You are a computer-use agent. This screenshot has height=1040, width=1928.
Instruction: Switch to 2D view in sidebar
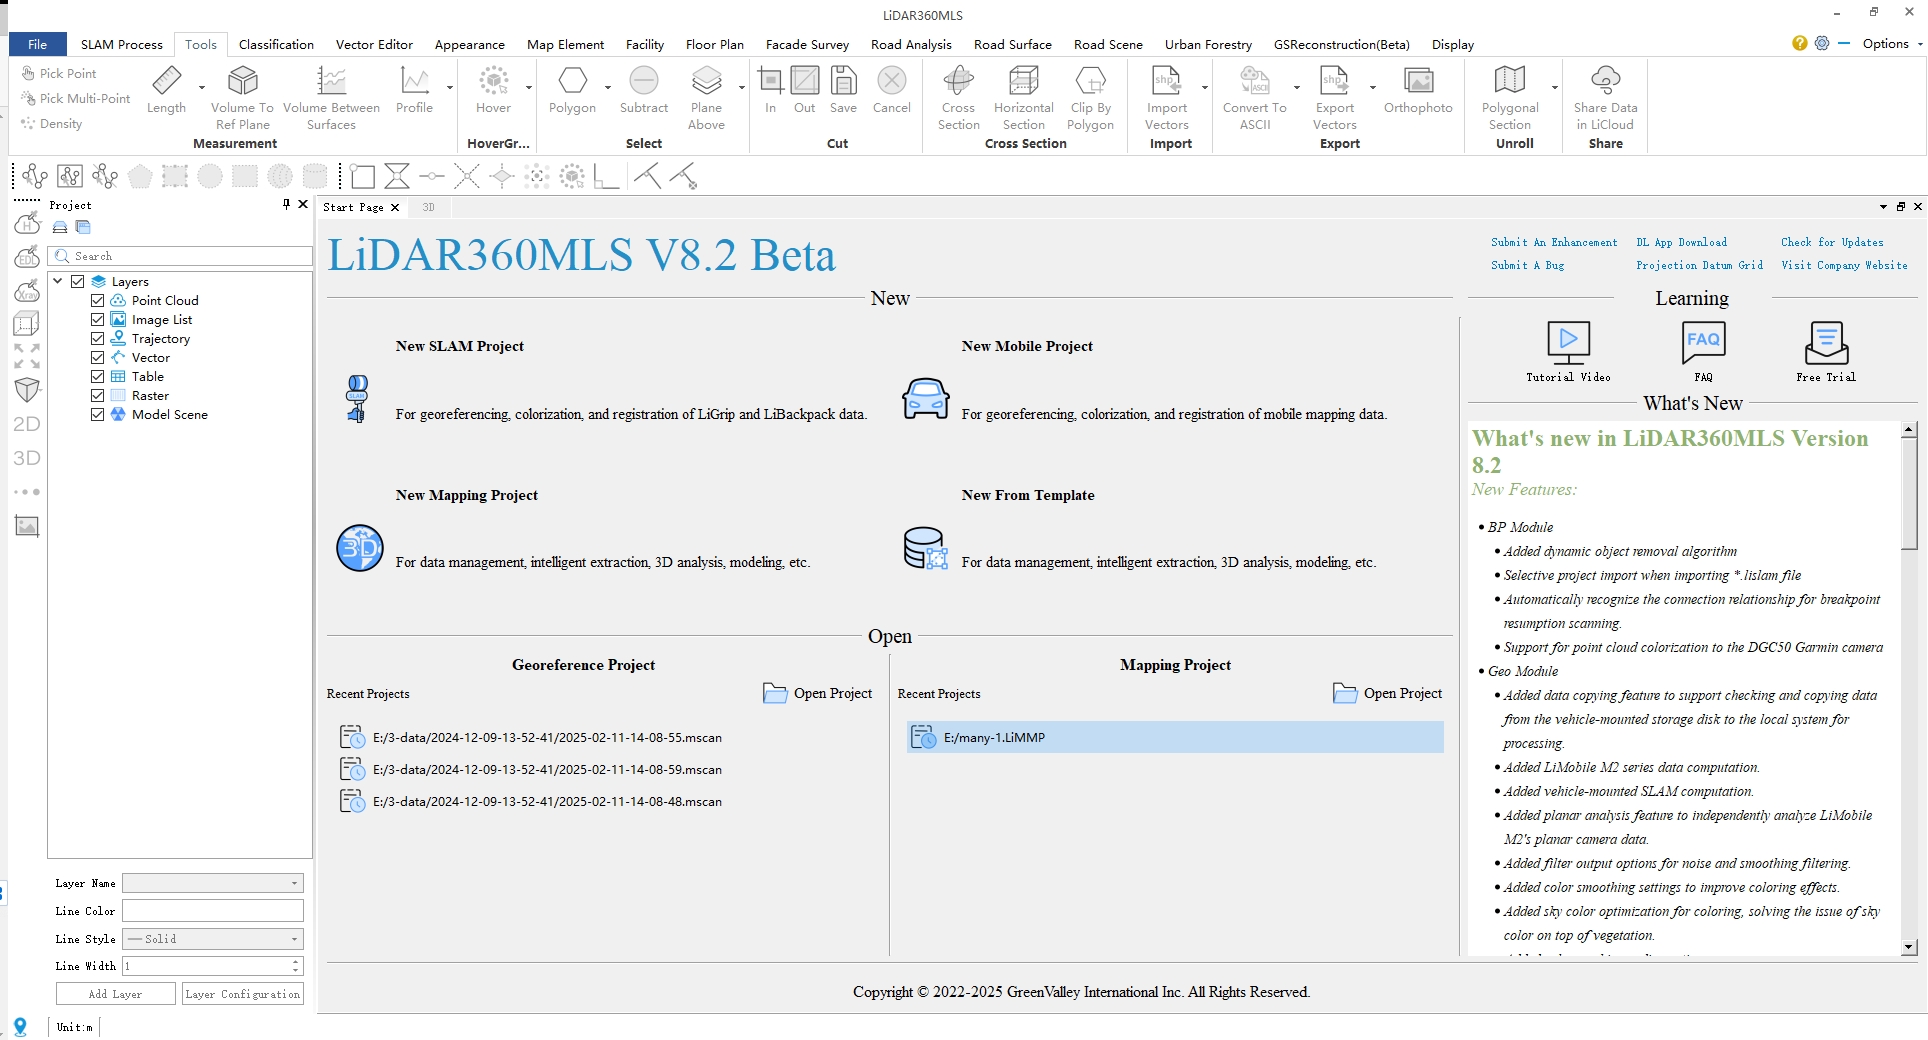27,424
